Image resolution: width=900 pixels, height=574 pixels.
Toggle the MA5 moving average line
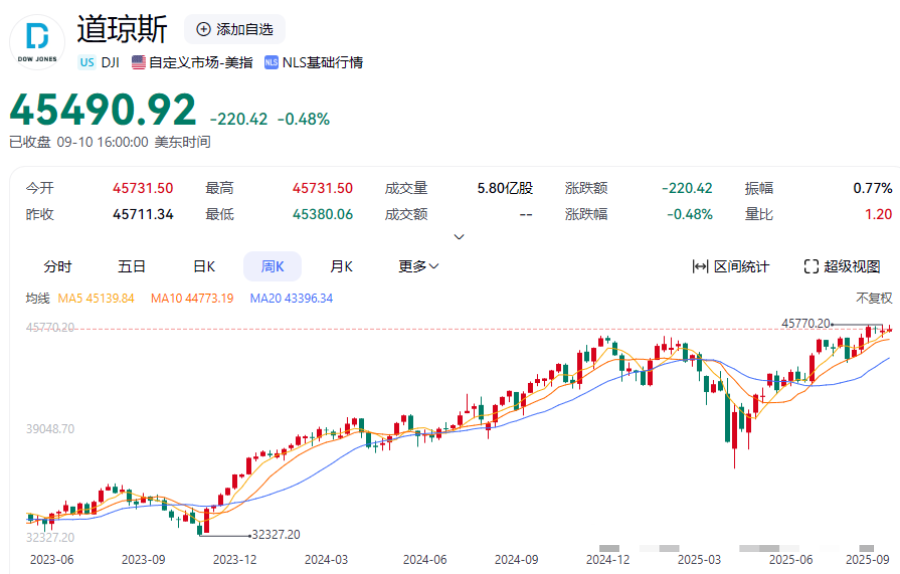tap(96, 298)
